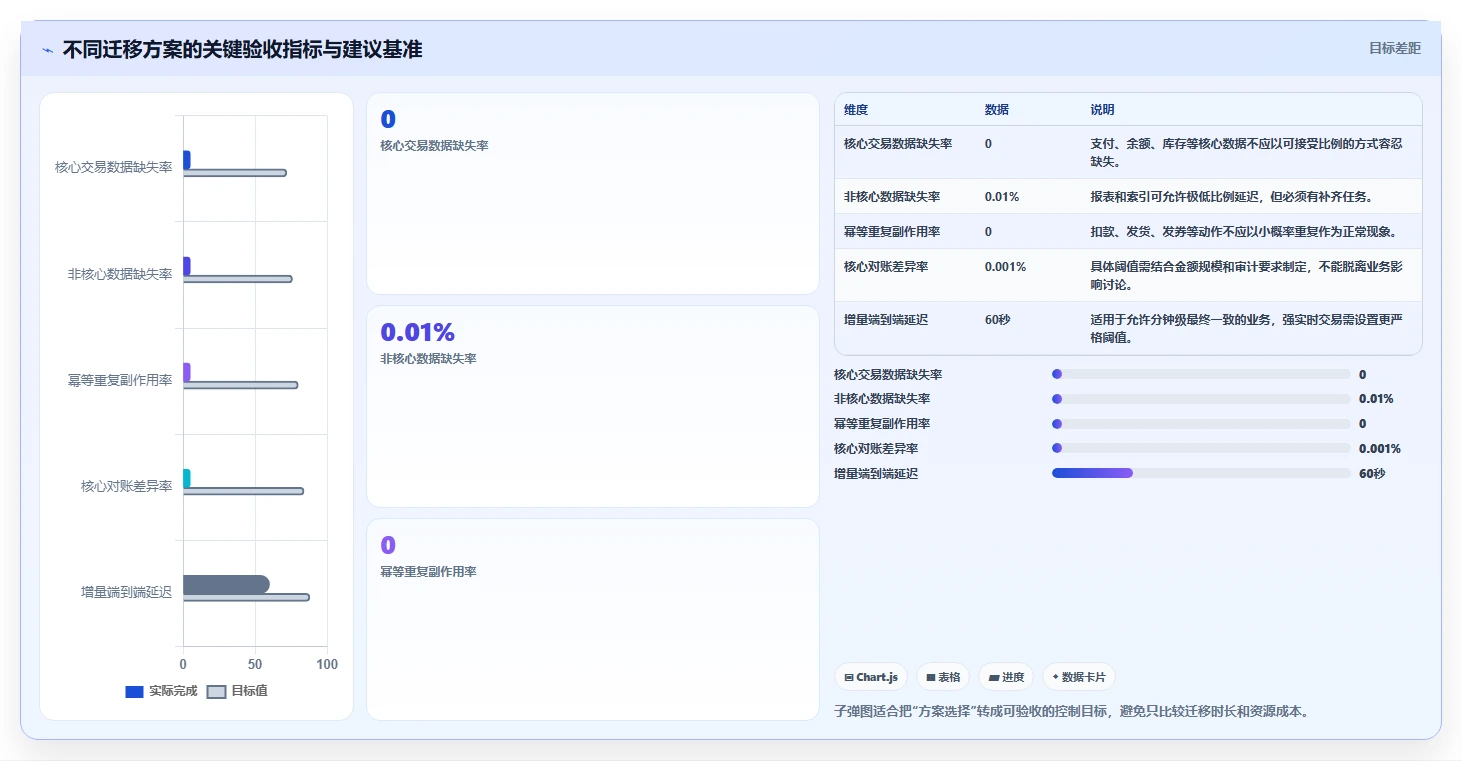Click the 增量端到端延迟 progress bar
The height and width of the screenshot is (761, 1462).
(x=1201, y=473)
